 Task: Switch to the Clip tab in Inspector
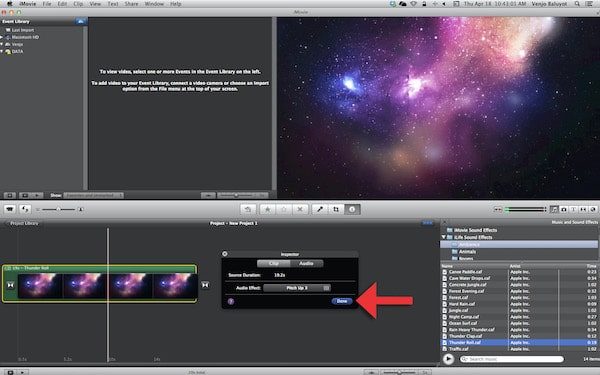click(274, 263)
